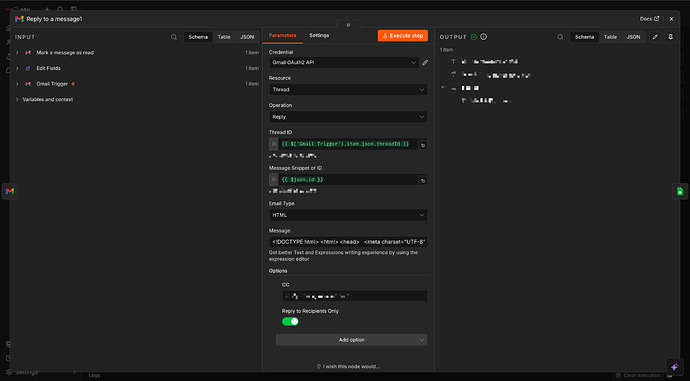This screenshot has height=381, width=690.
Task: Search the input panel with magnifier icon
Action: pos(174,37)
